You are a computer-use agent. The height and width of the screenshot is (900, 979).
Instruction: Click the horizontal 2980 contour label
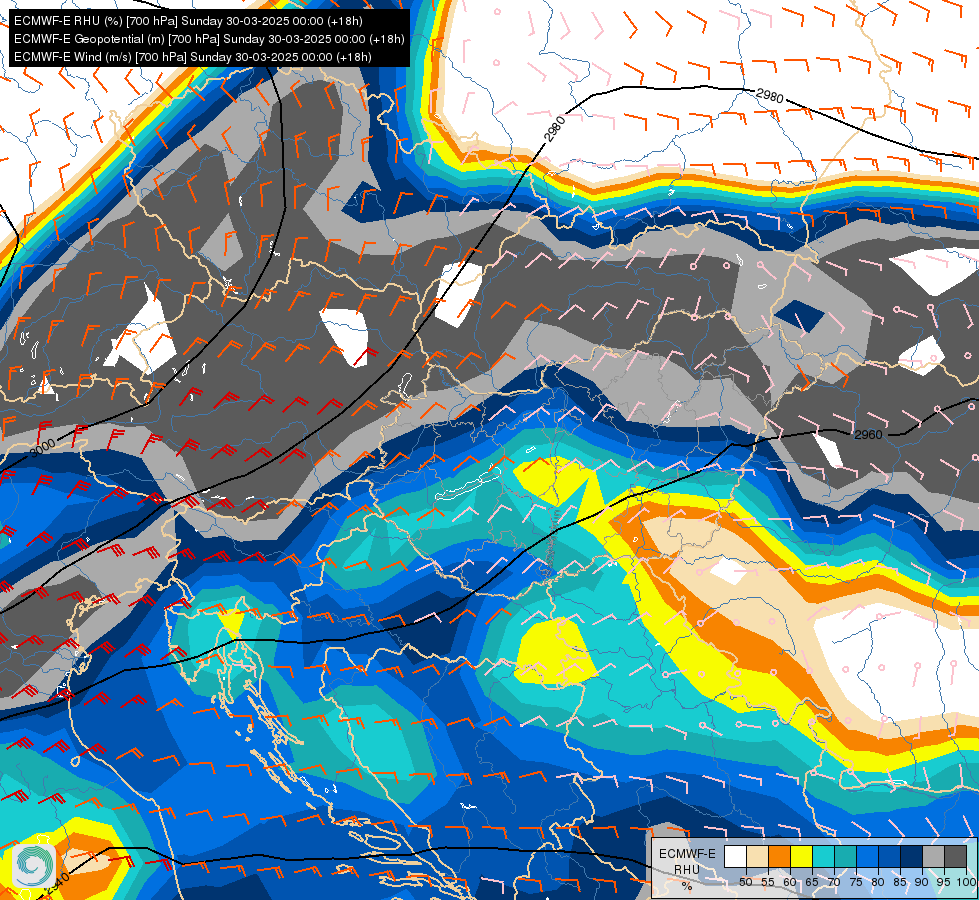pyautogui.click(x=769, y=96)
